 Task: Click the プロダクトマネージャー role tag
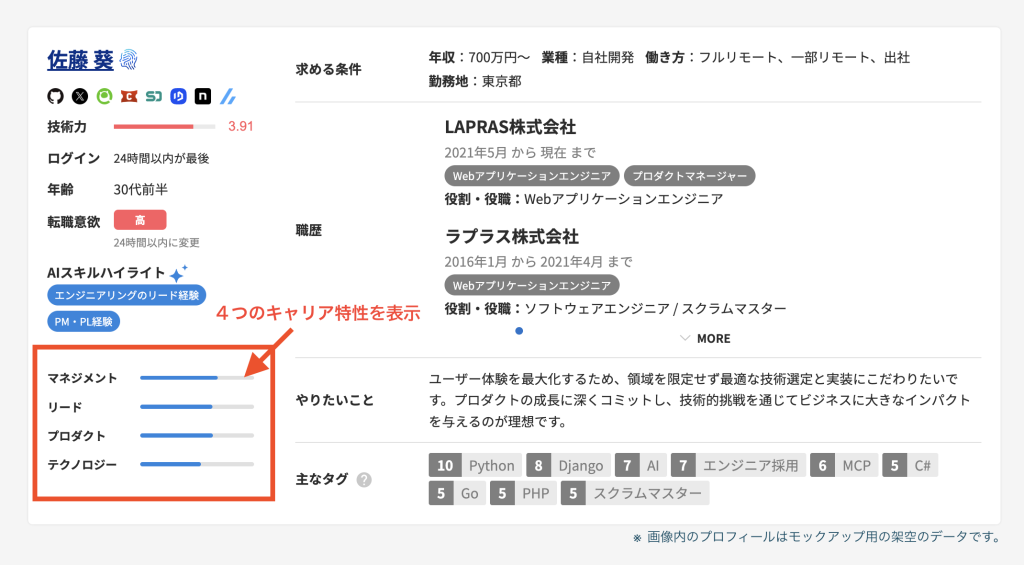[690, 176]
